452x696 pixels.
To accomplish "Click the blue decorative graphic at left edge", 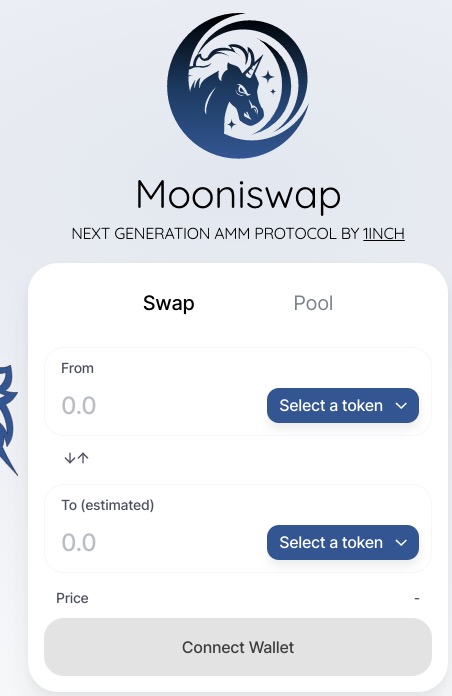I will tap(8, 420).
